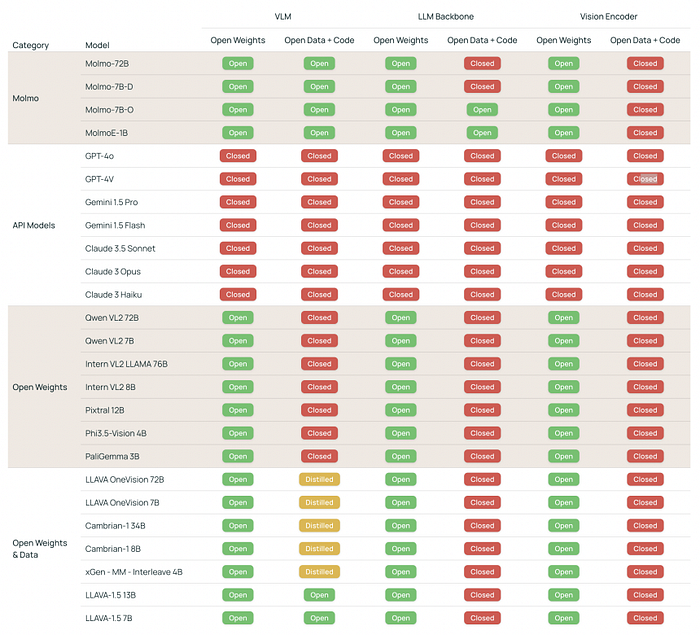Select the Model column header
Viewport: 700px width, 635px height.
97,45
